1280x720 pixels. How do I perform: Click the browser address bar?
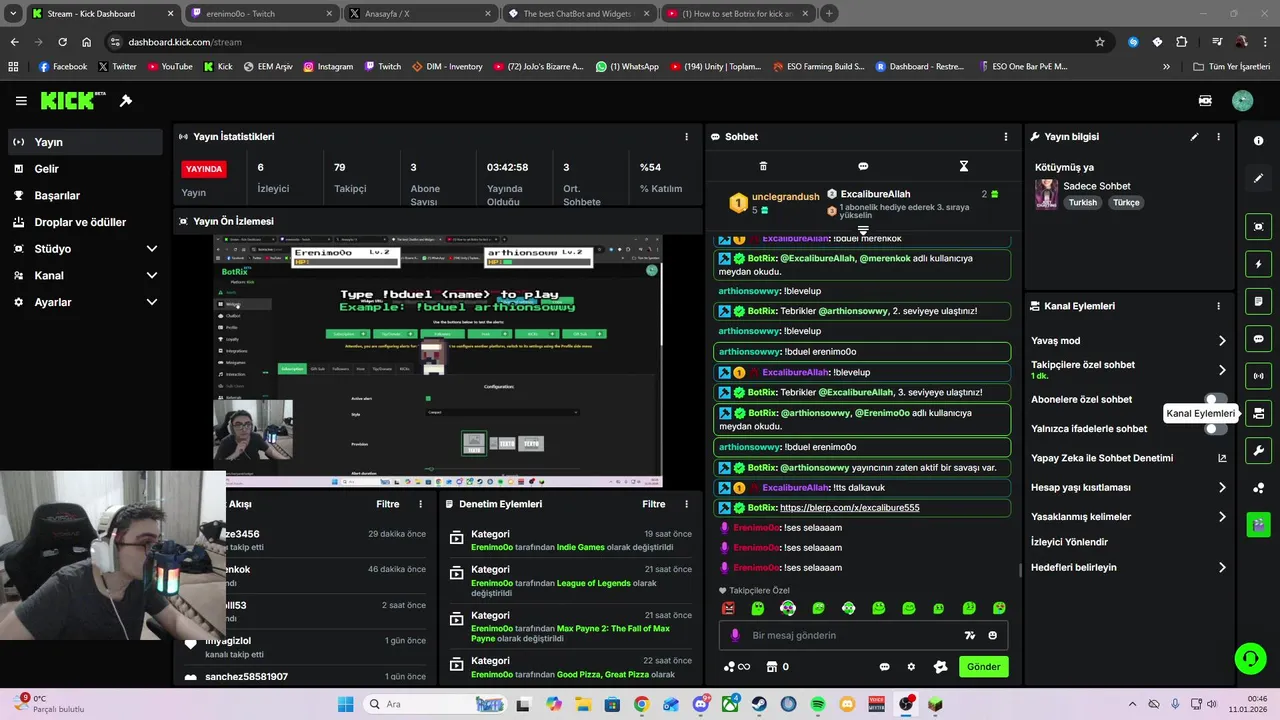600,42
